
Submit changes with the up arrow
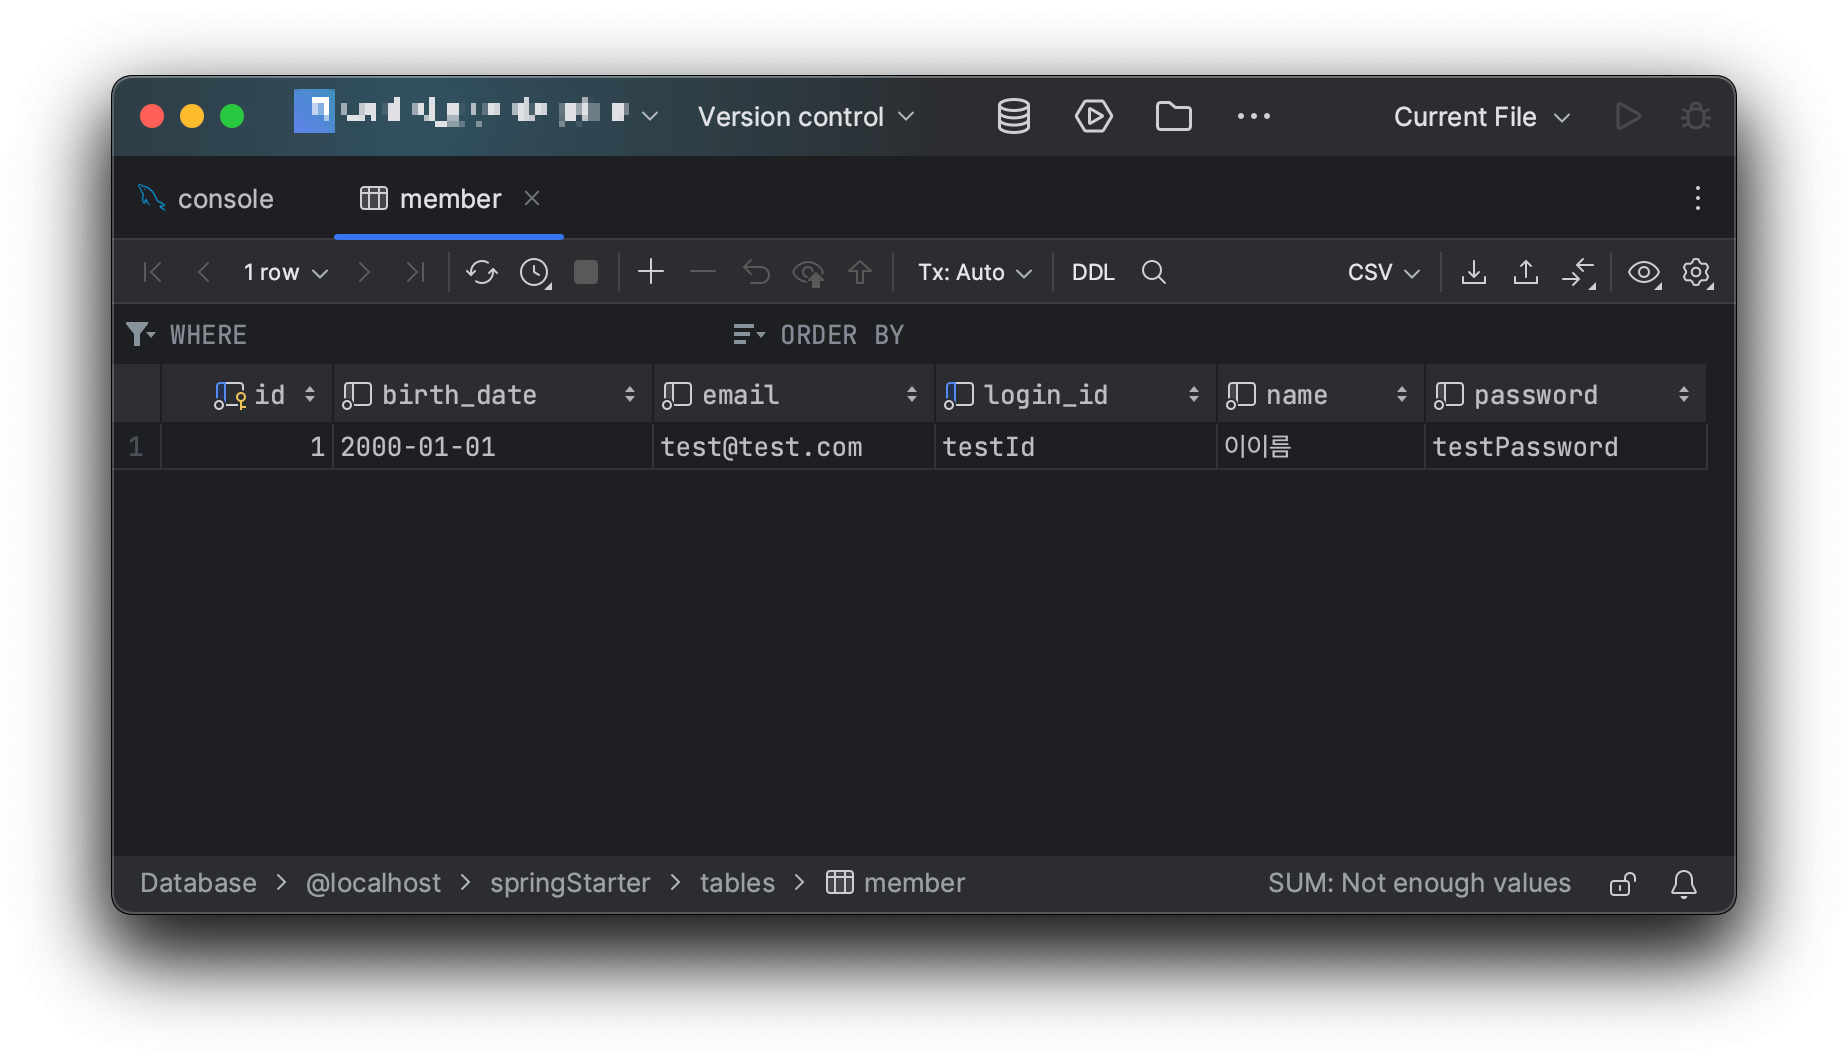860,272
